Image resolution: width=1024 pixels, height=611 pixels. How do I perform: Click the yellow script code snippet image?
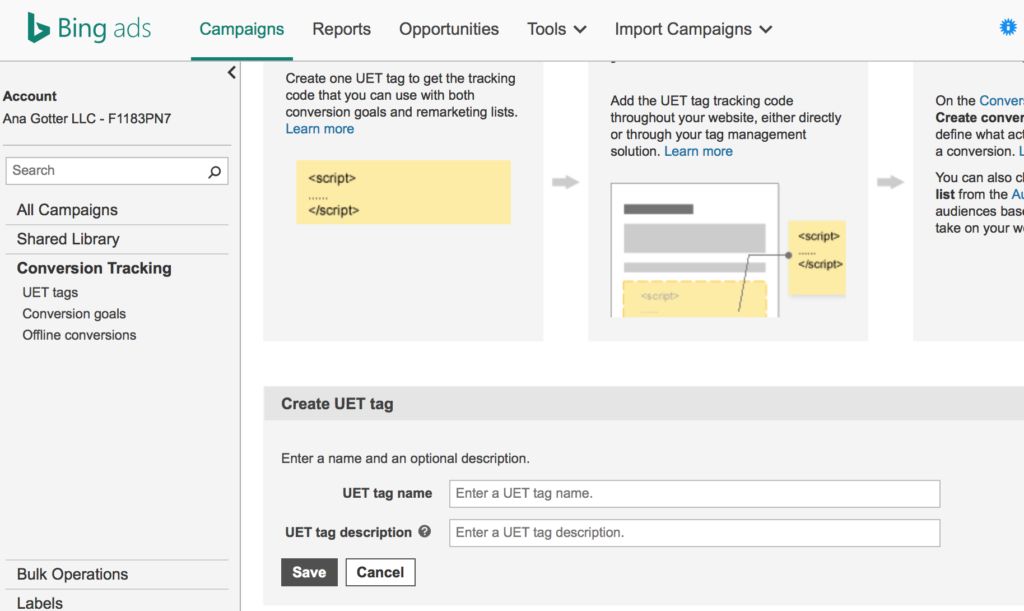pos(403,192)
